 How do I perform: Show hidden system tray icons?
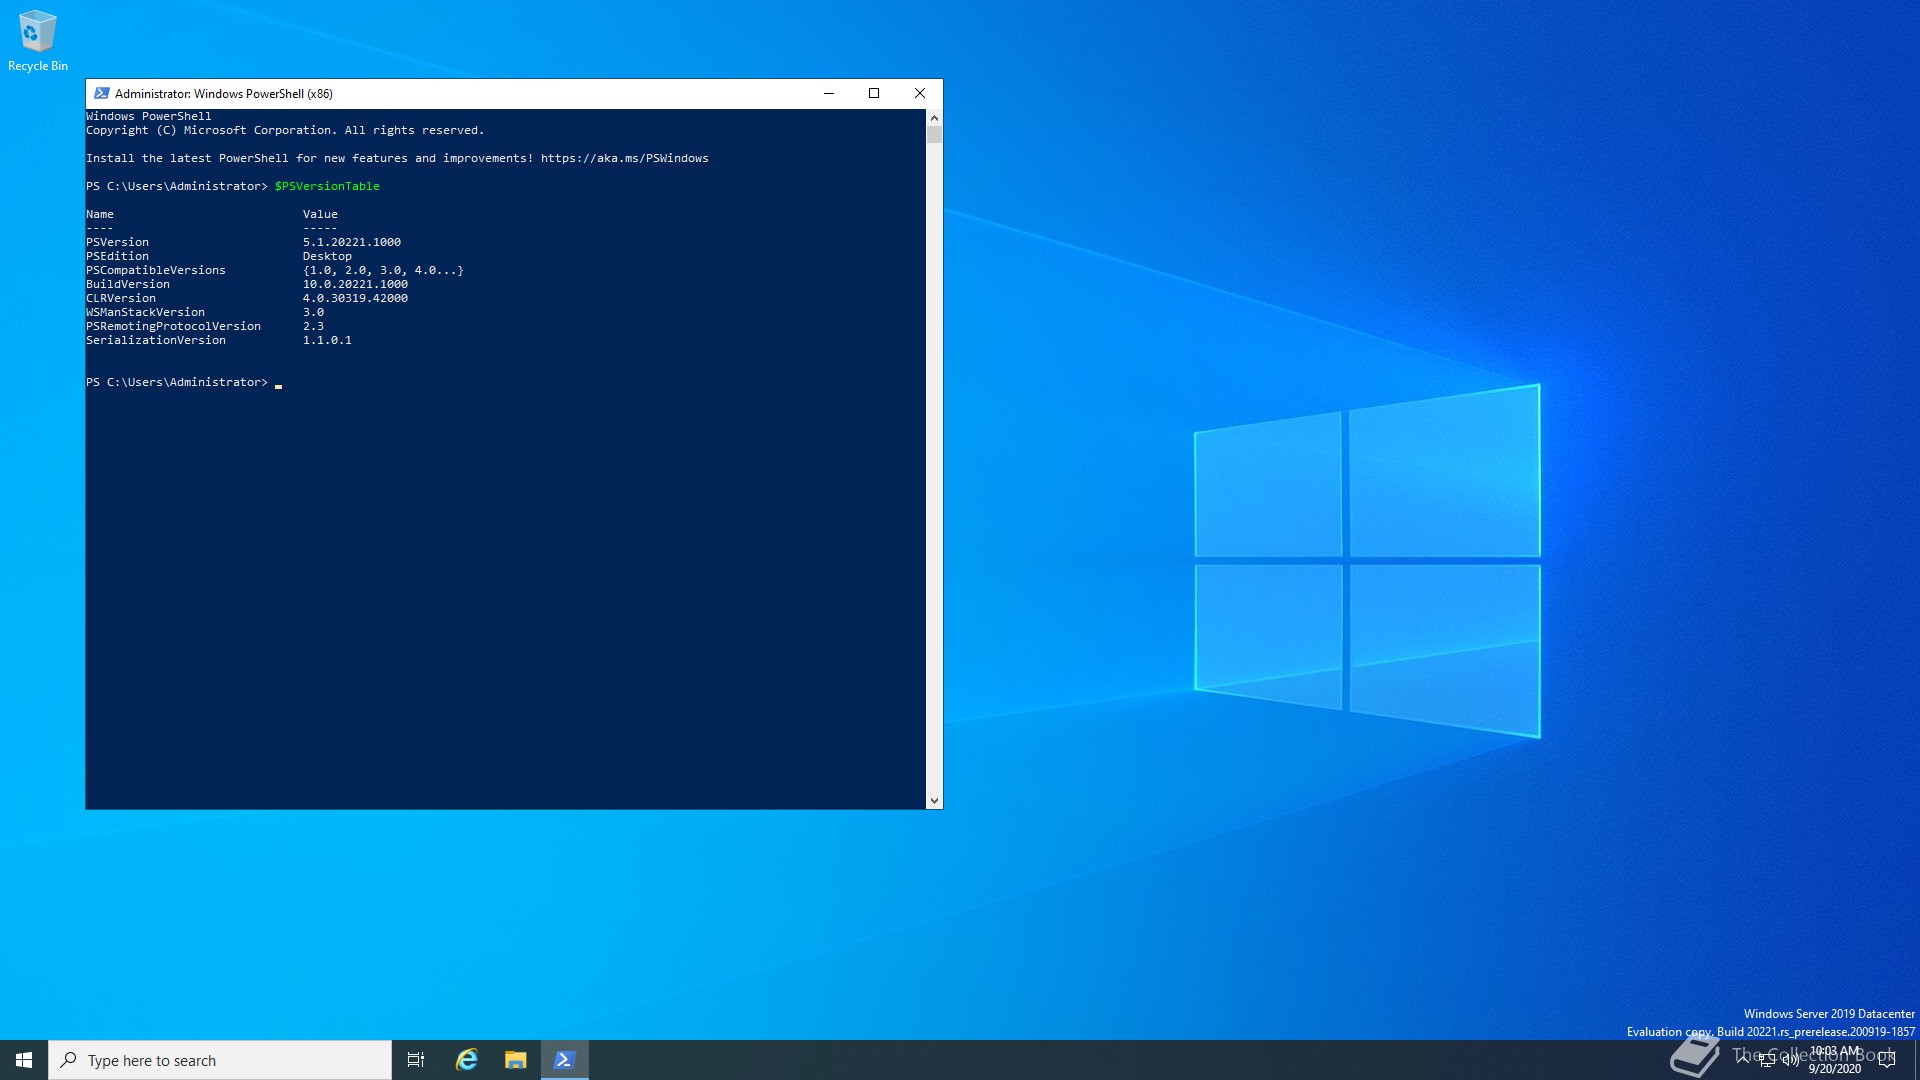(1743, 1059)
